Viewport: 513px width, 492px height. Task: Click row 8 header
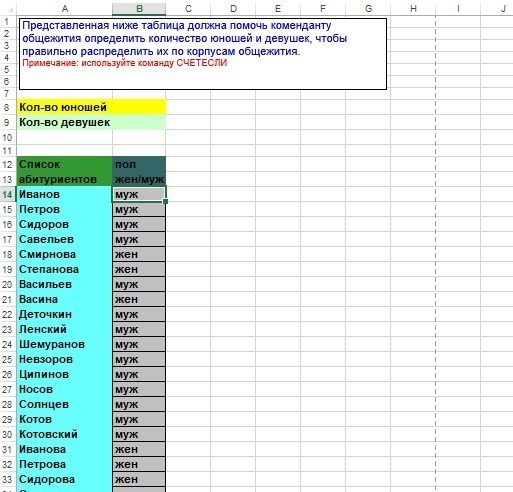click(x=7, y=107)
